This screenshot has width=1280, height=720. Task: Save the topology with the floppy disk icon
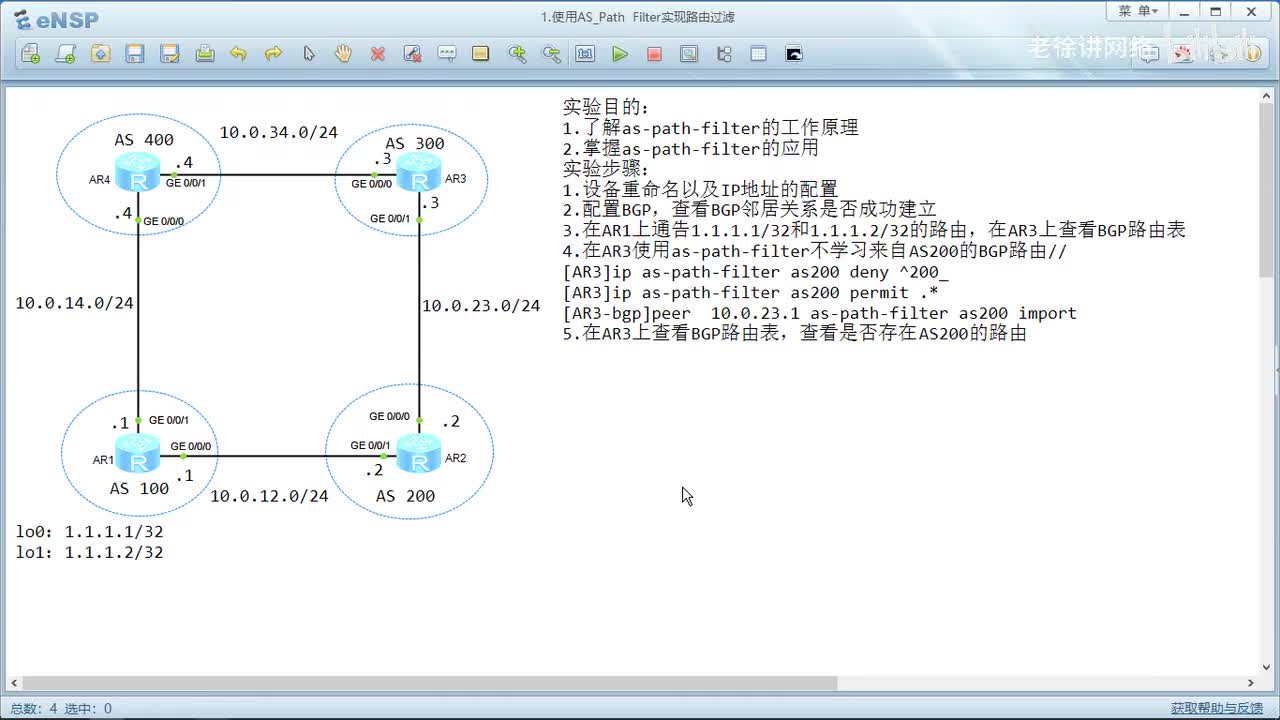tap(135, 54)
